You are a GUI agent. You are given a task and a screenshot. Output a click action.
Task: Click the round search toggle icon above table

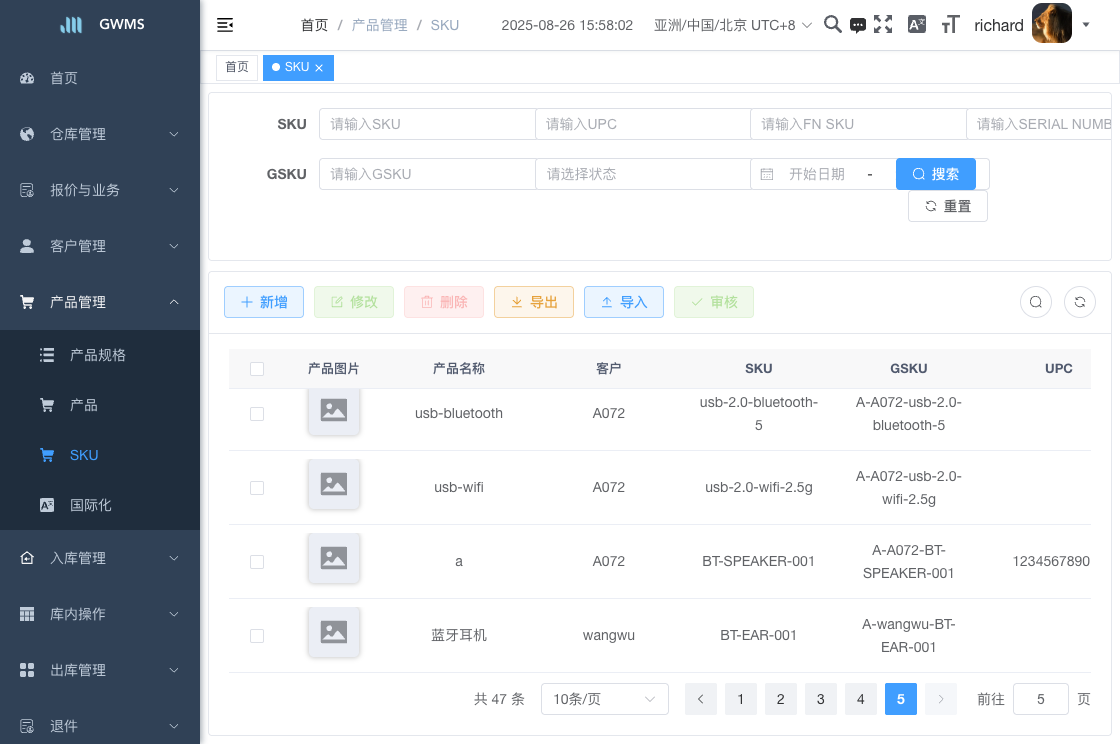click(1036, 302)
